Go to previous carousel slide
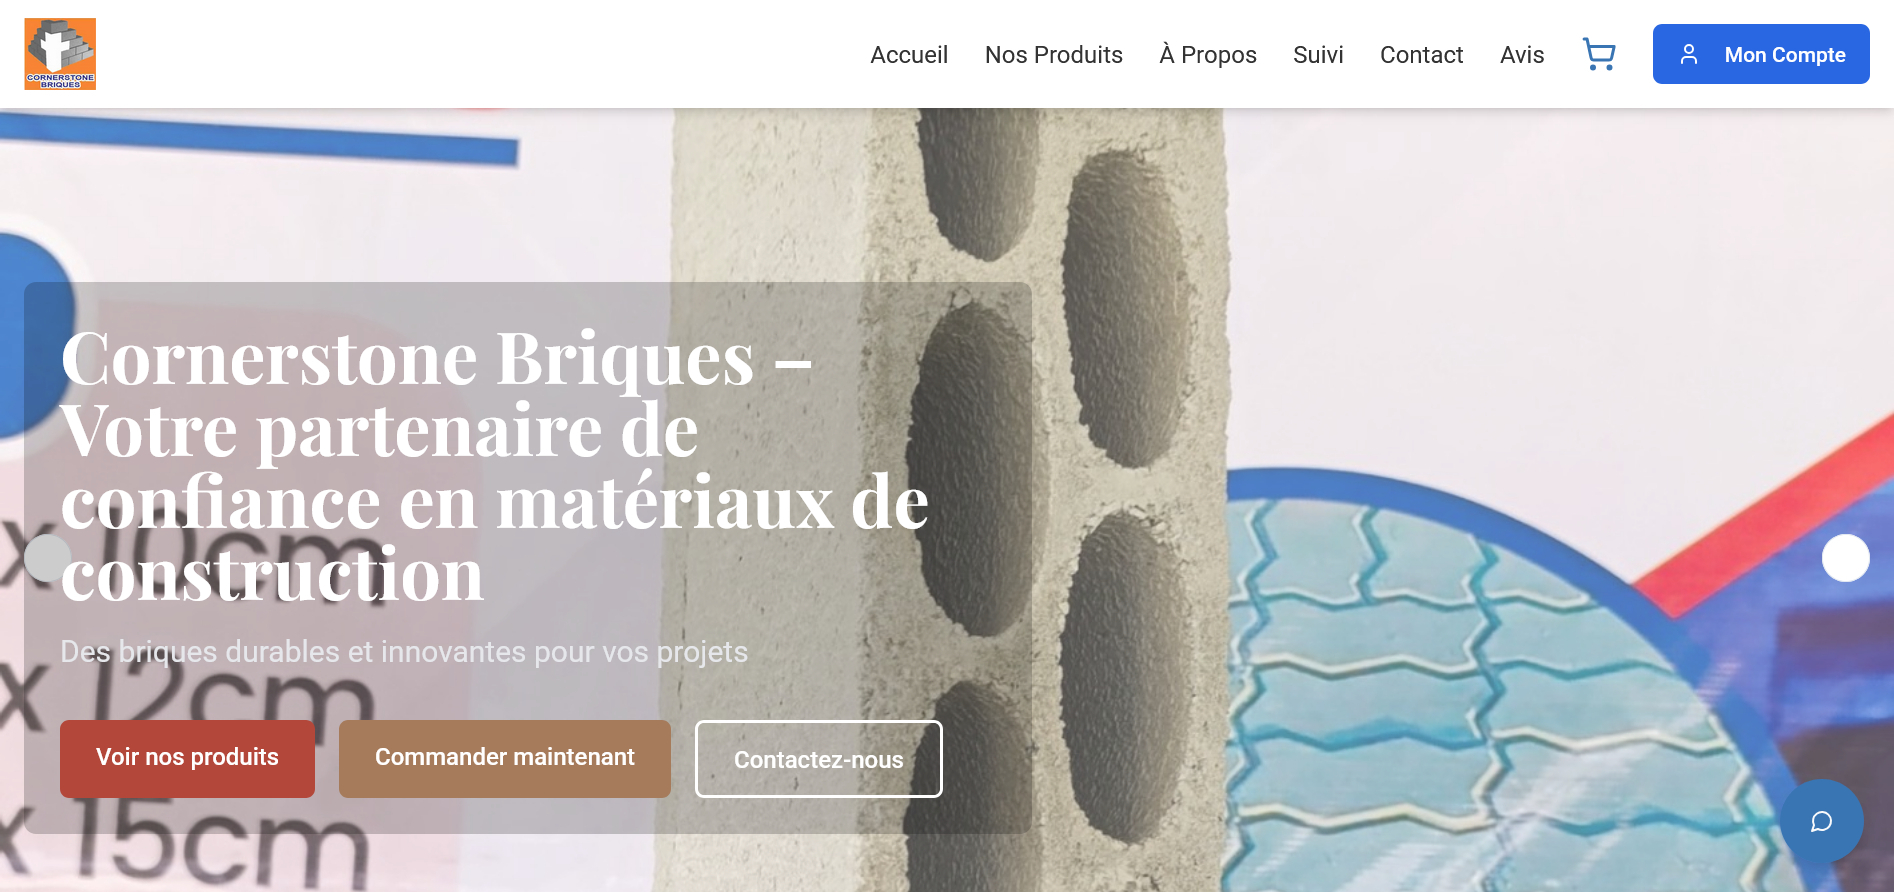 pyautogui.click(x=47, y=558)
